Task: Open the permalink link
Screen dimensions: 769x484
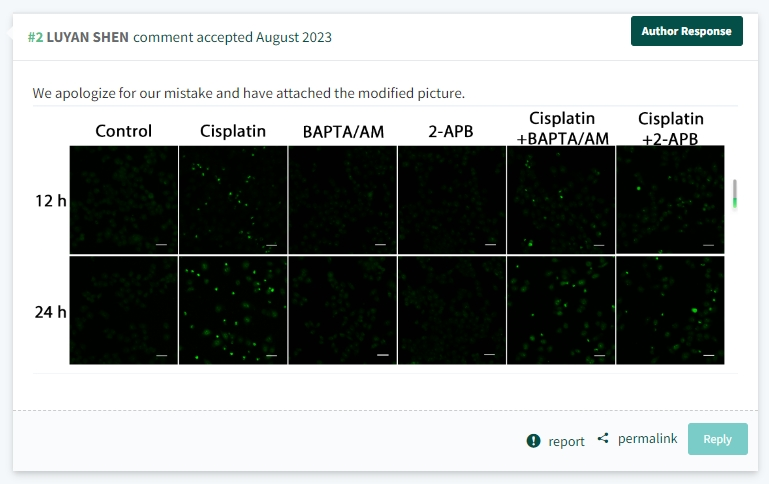Action: [x=647, y=438]
